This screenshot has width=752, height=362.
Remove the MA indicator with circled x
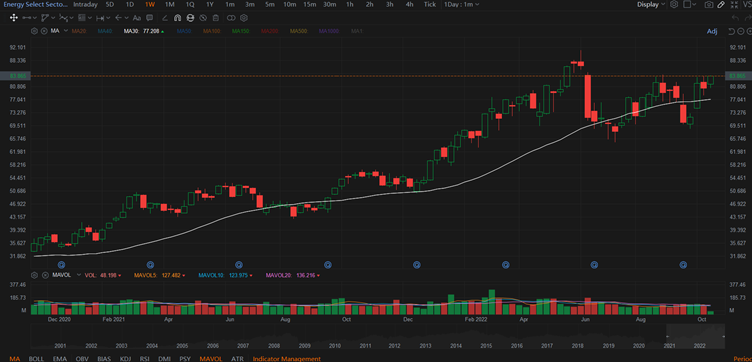pos(44,31)
